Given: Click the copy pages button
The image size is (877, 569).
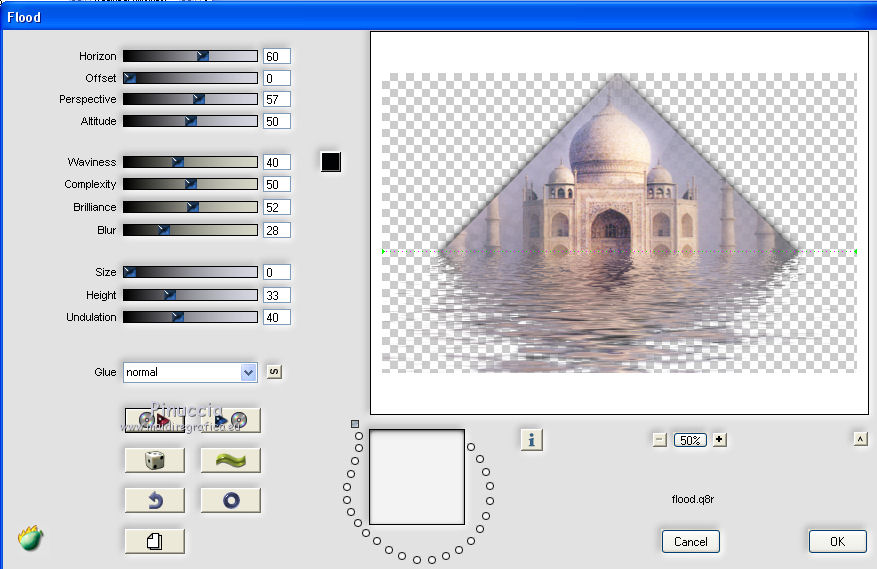Looking at the screenshot, I should pyautogui.click(x=154, y=541).
